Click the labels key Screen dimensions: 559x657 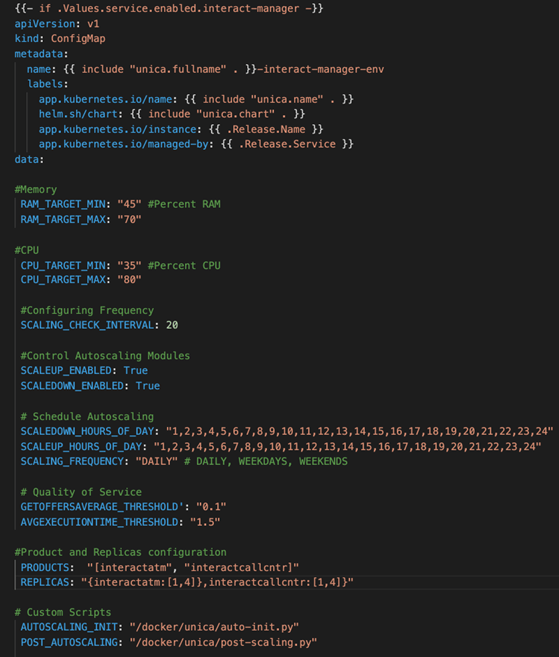(x=45, y=84)
